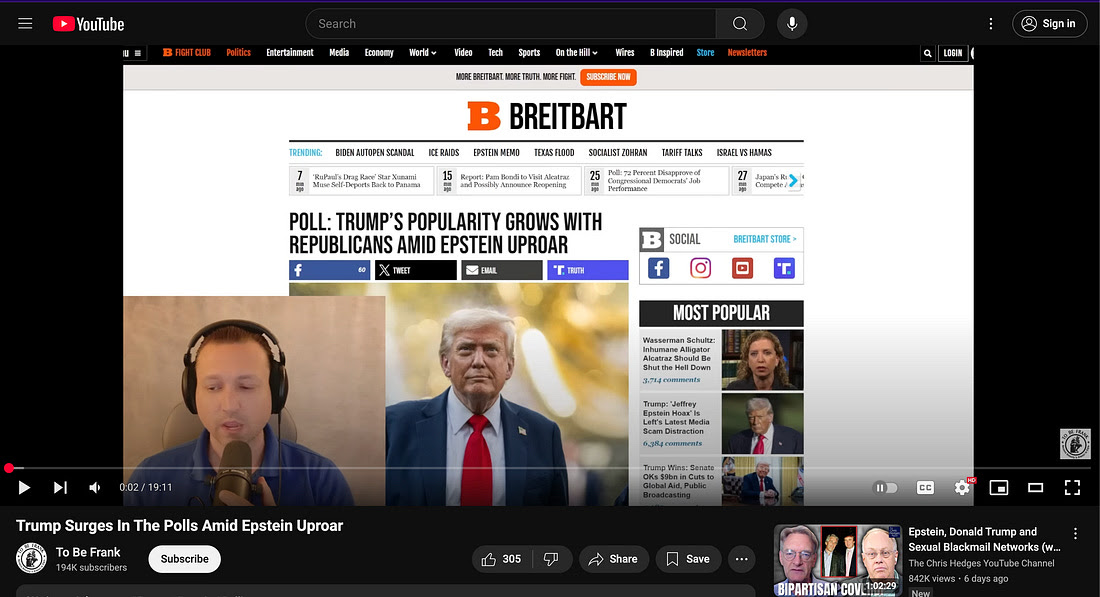Open the 'Jeffrey Epstein Hoax' article headline
This screenshot has width=1100, height=597.
tap(676, 417)
